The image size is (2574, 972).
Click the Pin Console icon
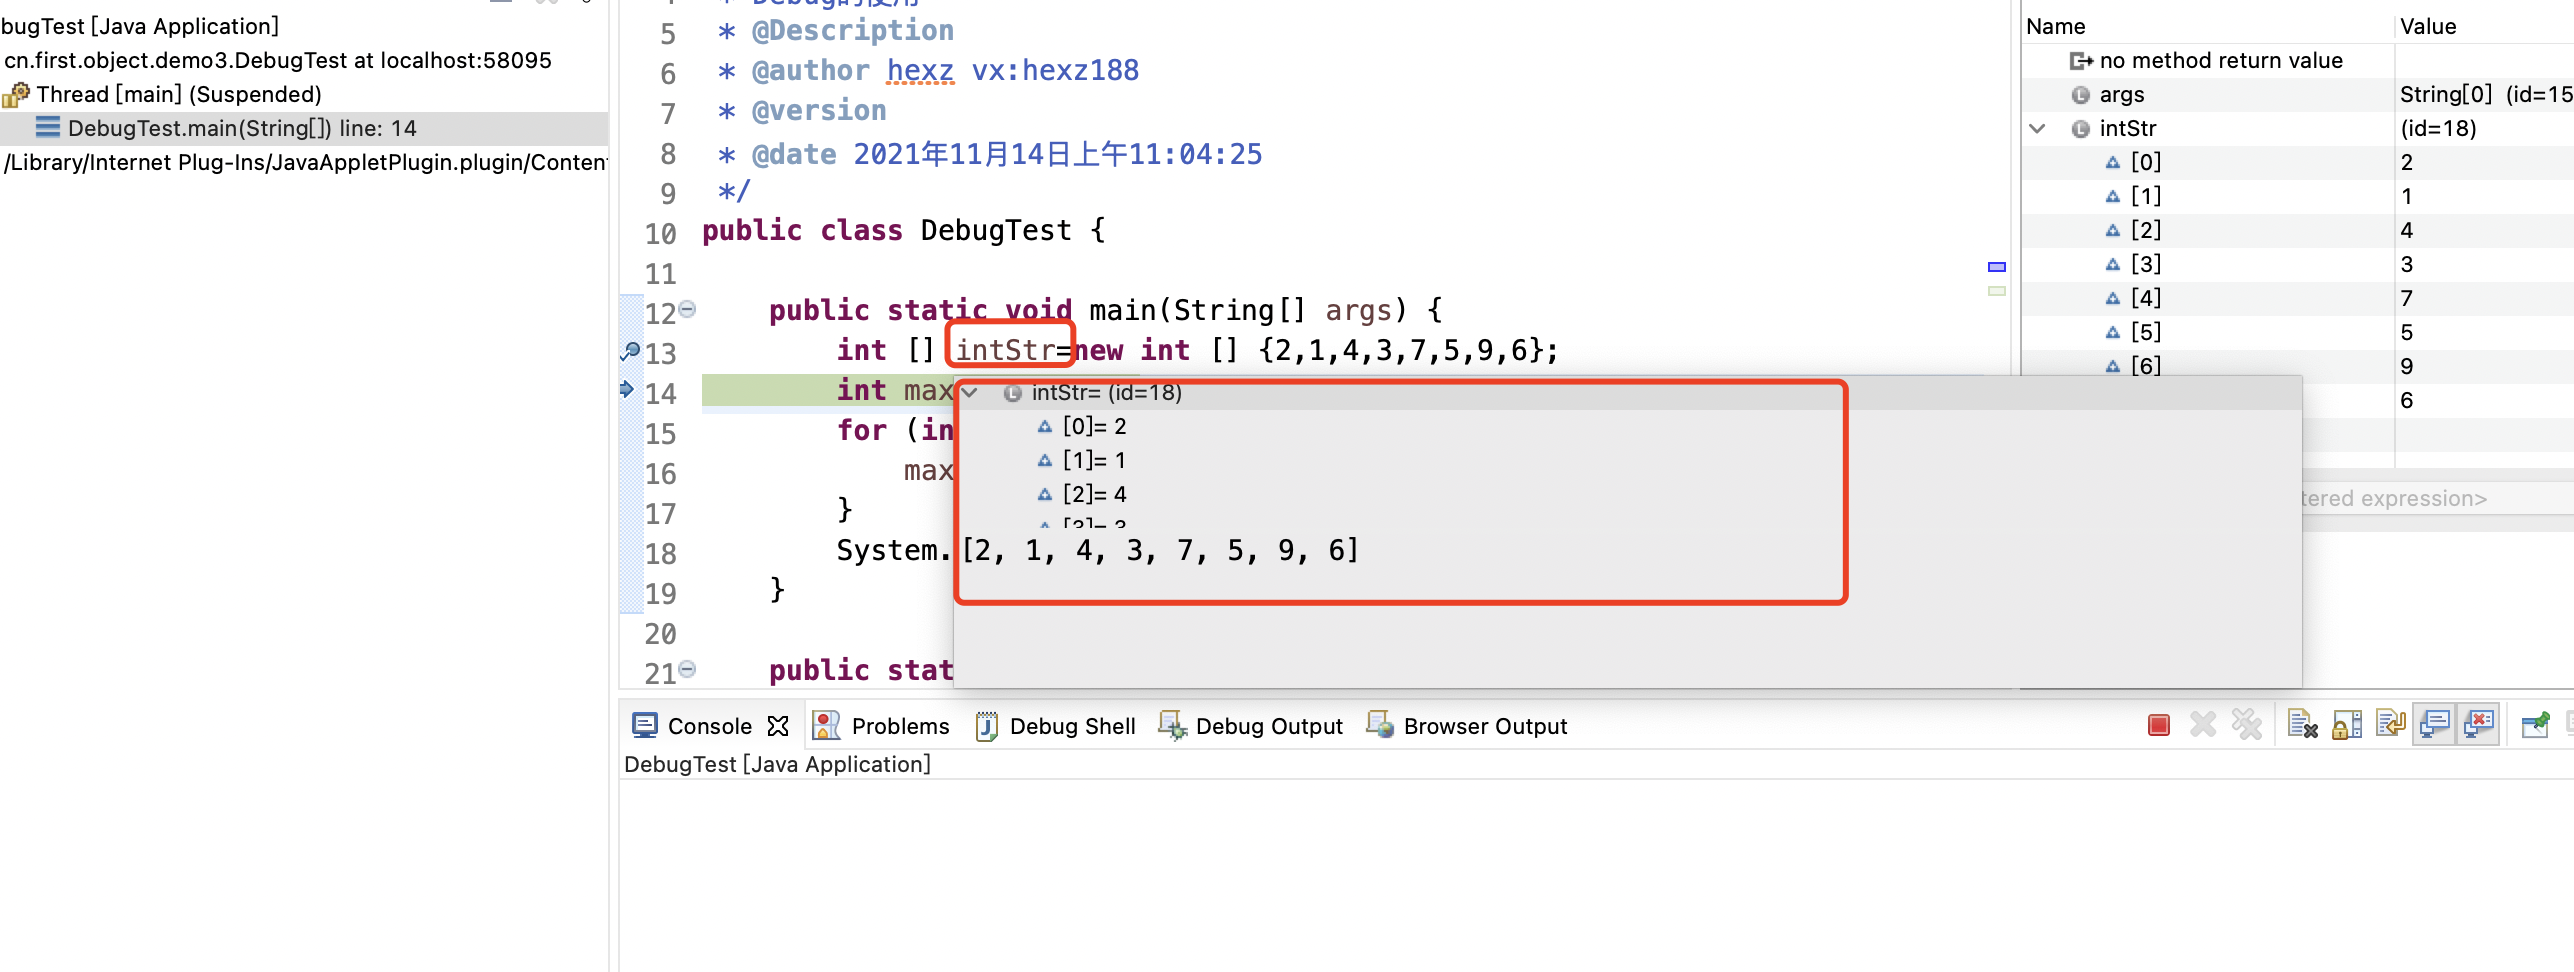[x=2535, y=725]
